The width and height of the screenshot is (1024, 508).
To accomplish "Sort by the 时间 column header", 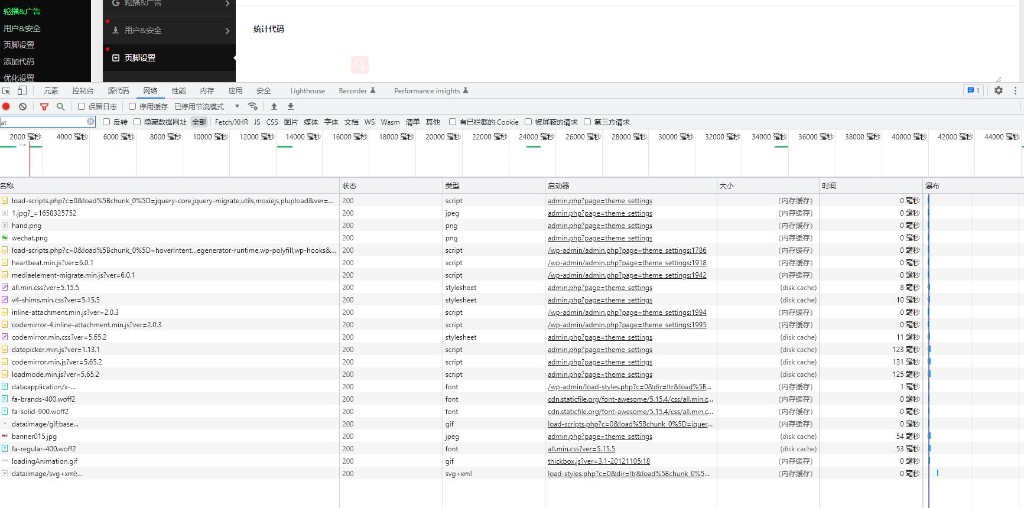I will 871,186.
